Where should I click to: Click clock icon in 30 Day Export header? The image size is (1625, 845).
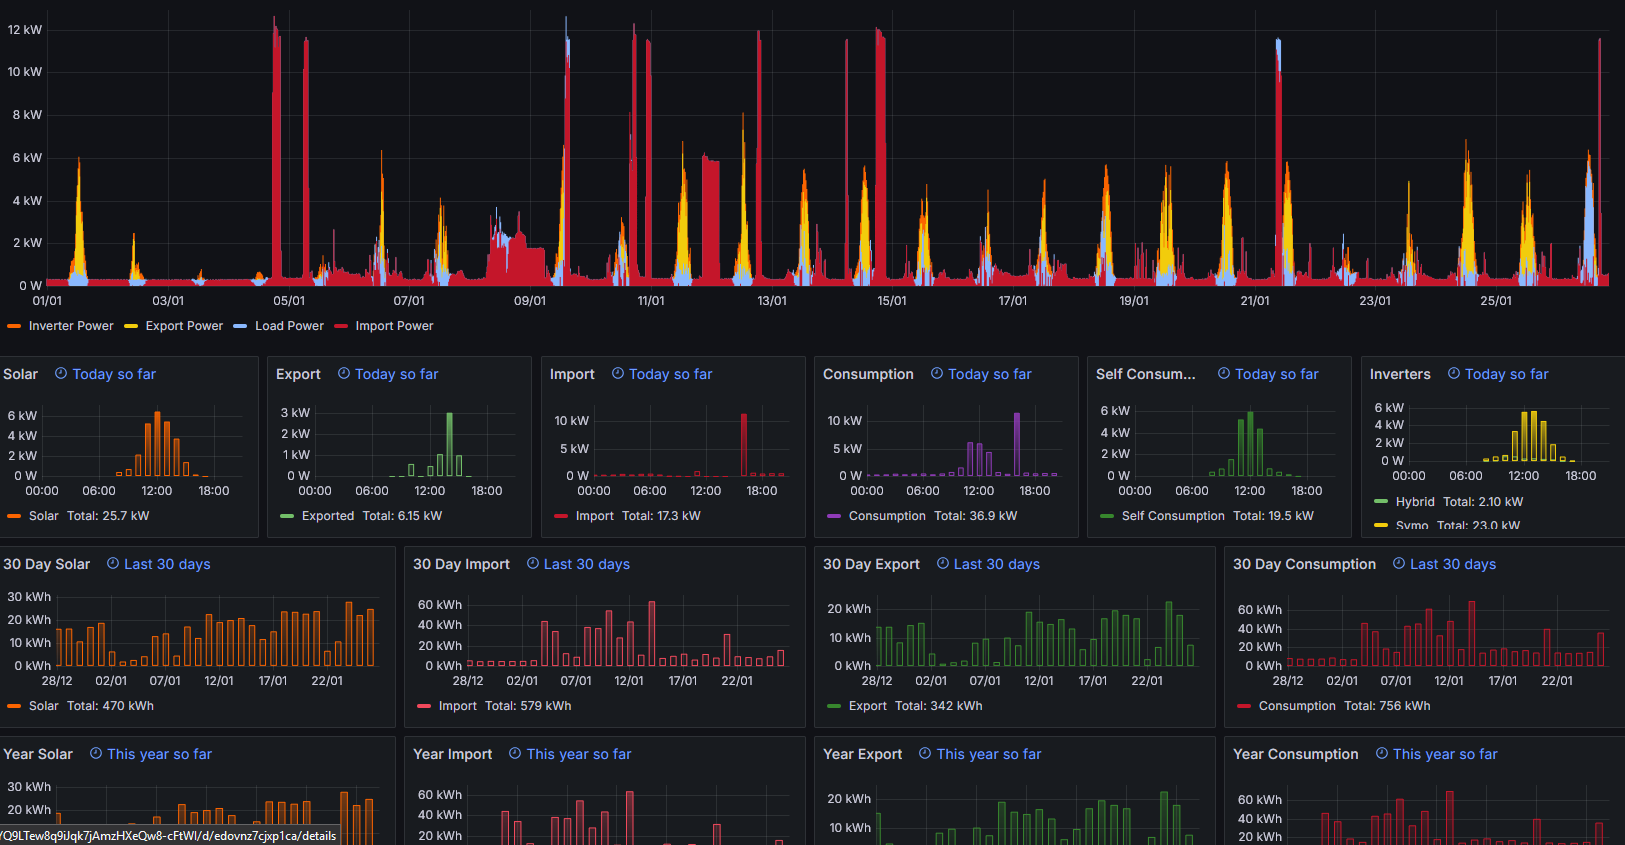coord(943,563)
